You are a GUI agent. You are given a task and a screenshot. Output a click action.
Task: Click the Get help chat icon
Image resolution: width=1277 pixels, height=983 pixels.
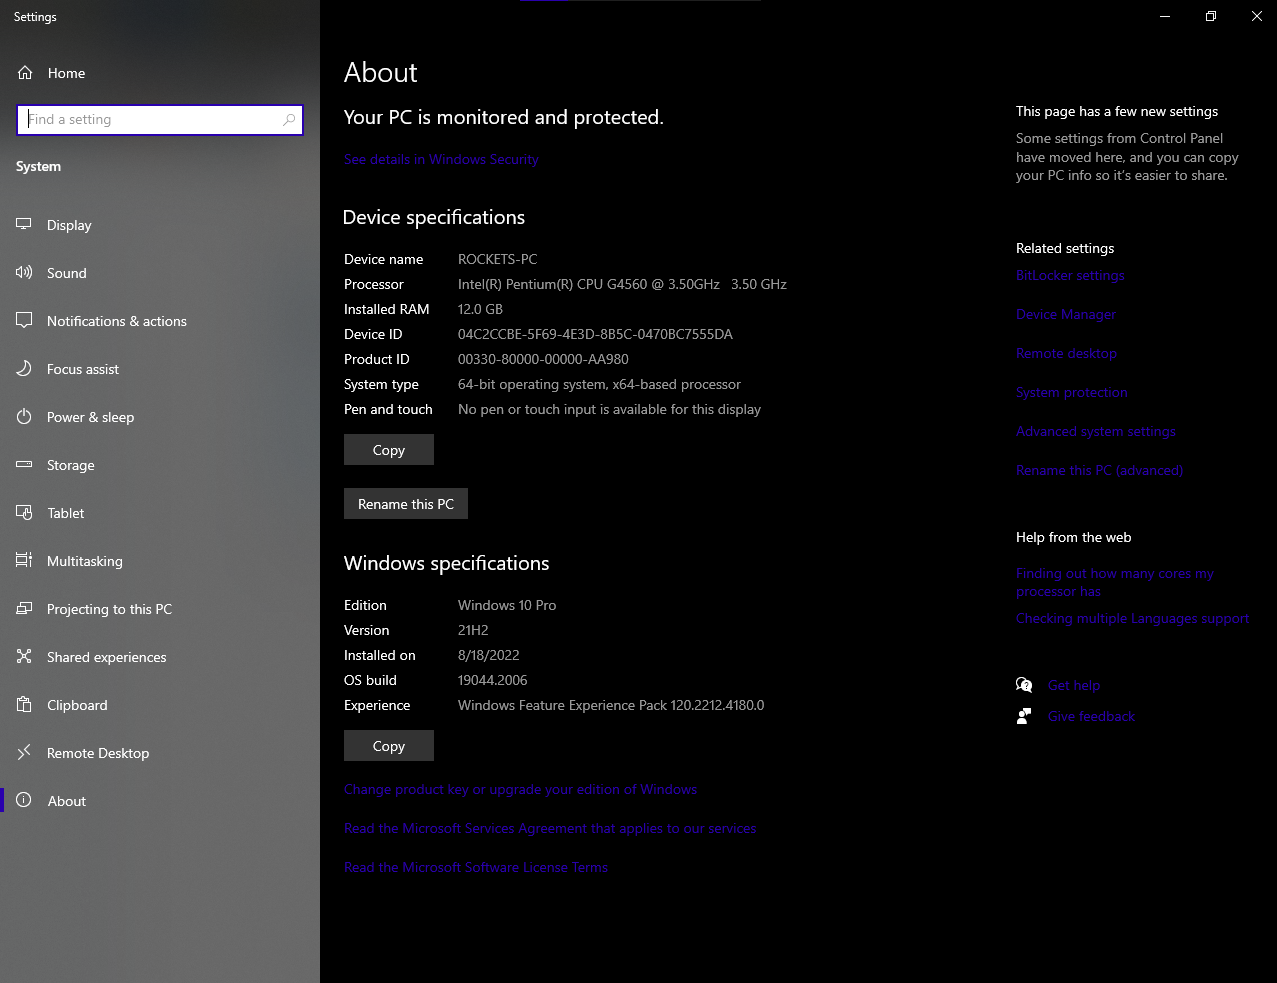click(x=1024, y=685)
